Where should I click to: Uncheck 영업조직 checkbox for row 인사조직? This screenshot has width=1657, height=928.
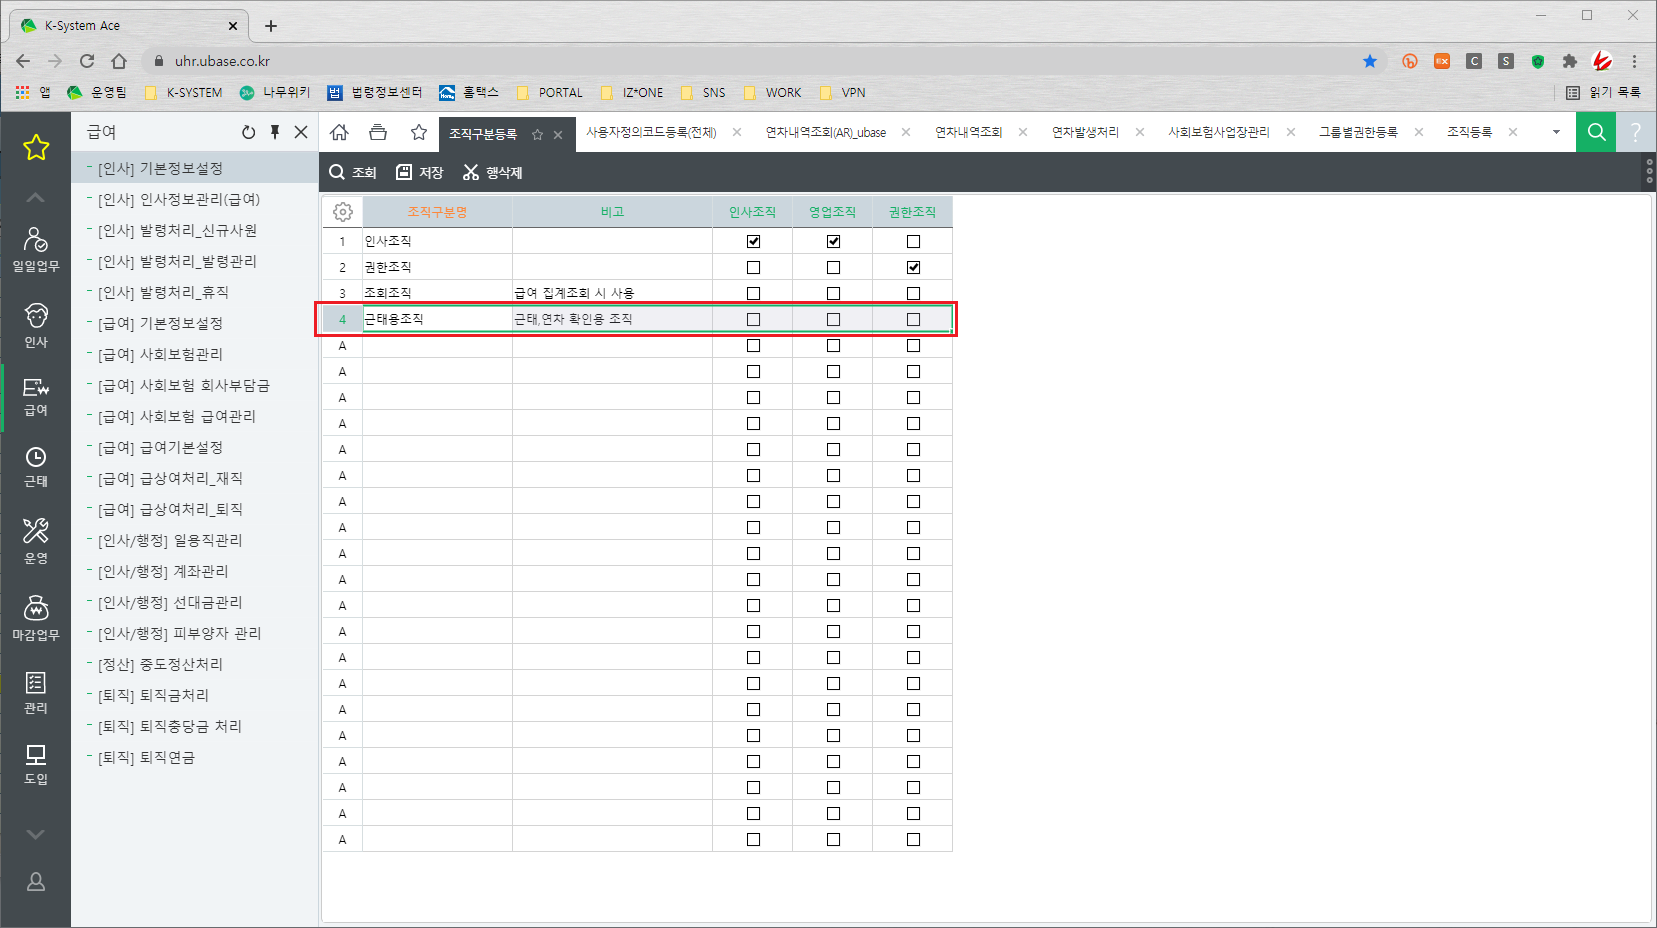click(x=833, y=241)
